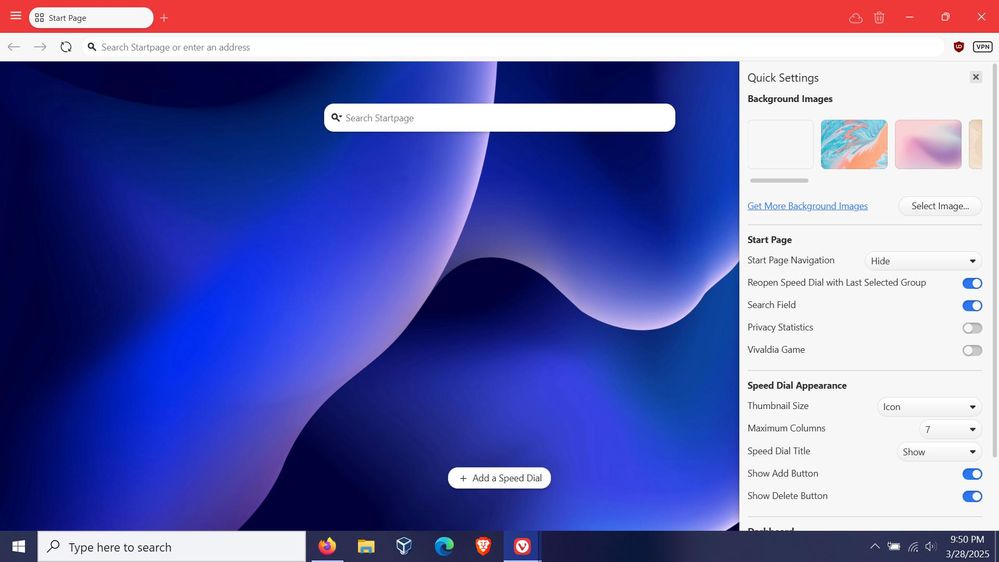Launch Firefox from the taskbar

pyautogui.click(x=327, y=546)
